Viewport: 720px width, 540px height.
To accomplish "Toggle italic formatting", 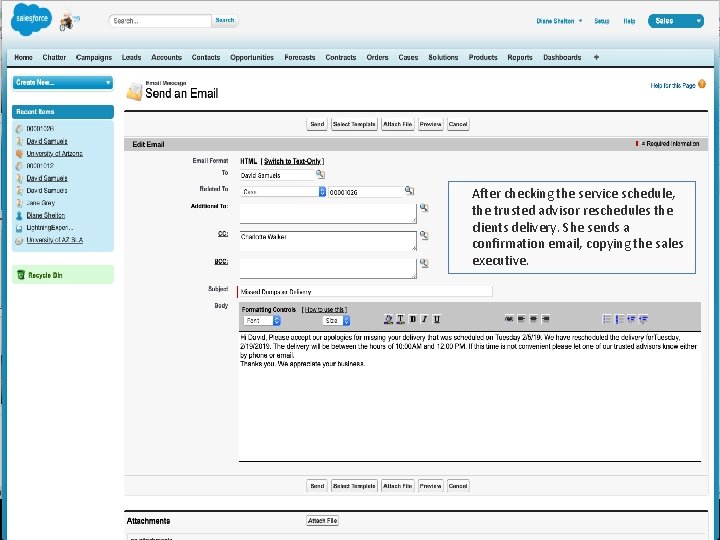I will (425, 319).
